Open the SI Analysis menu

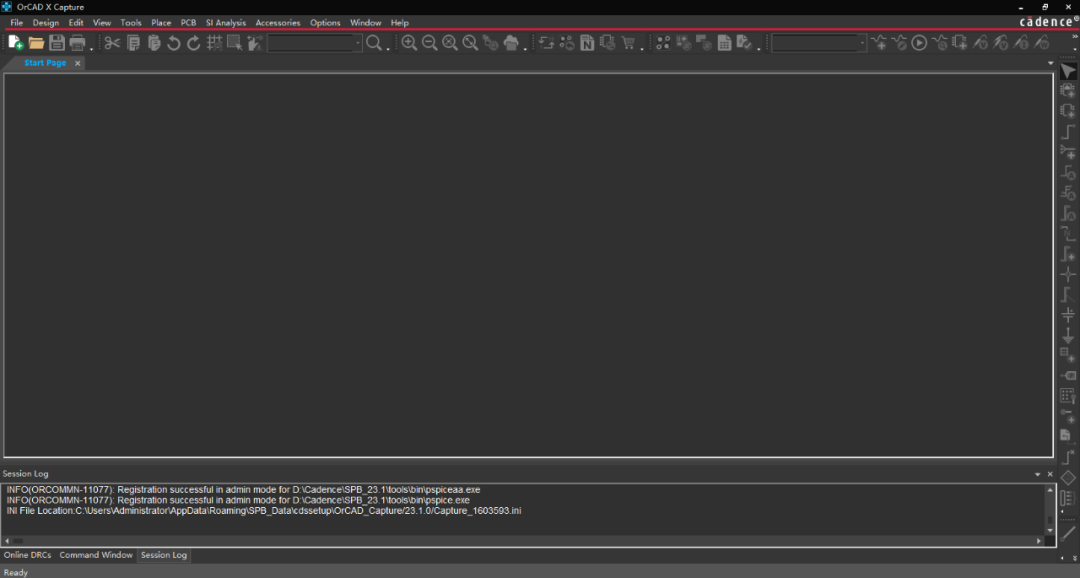(225, 22)
